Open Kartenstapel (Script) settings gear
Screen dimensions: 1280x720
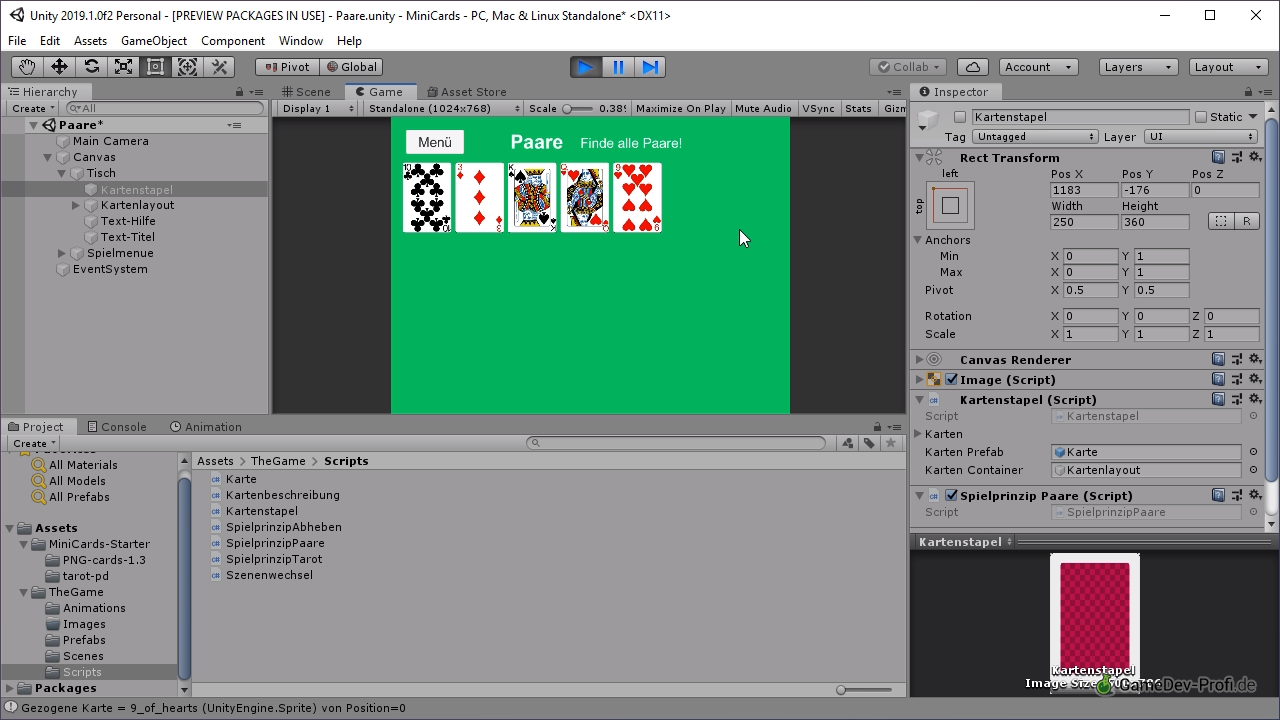[1255, 400]
